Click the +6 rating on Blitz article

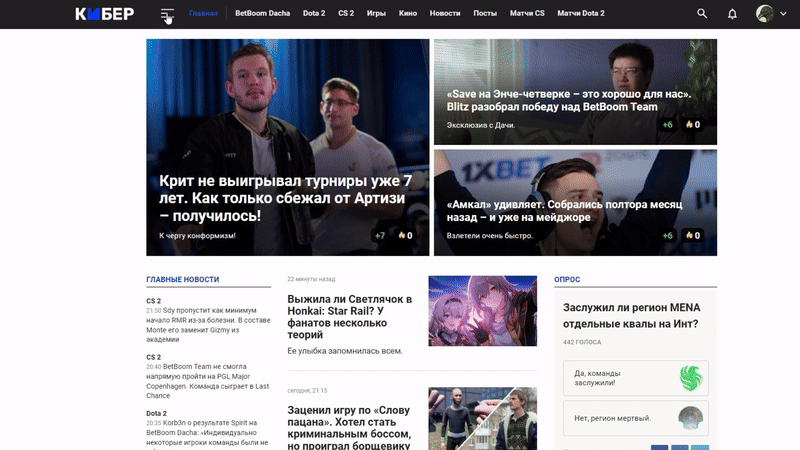click(x=667, y=124)
